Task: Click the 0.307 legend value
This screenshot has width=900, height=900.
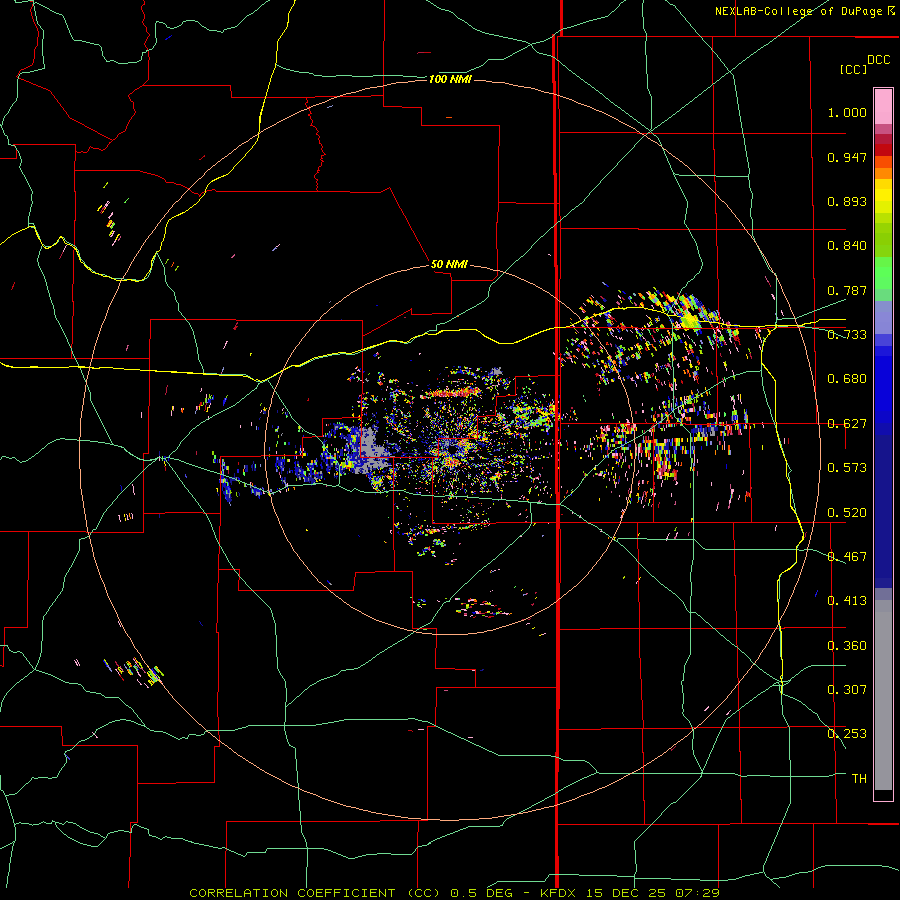Action: tap(847, 689)
